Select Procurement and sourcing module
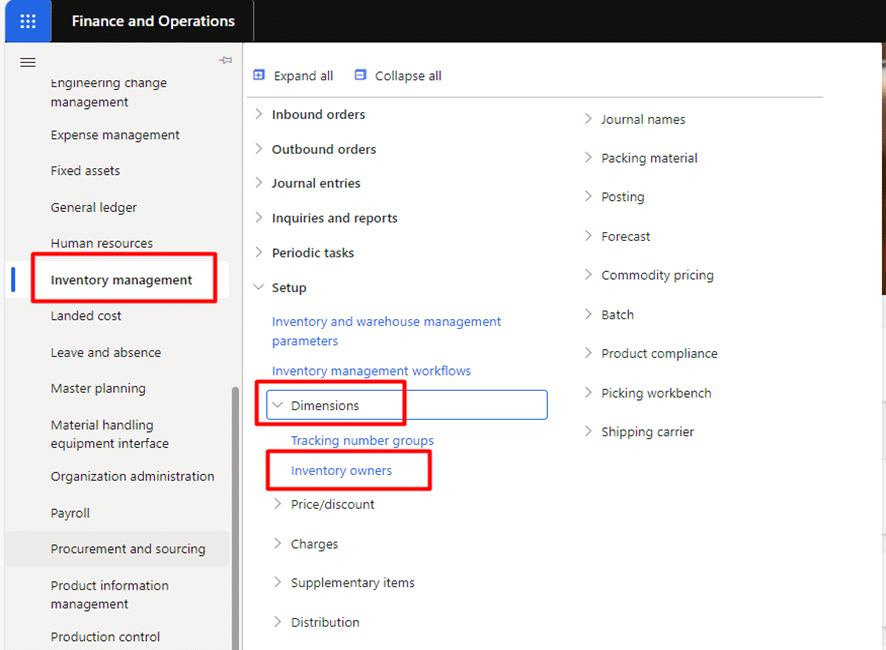The width and height of the screenshot is (886, 650). (128, 549)
